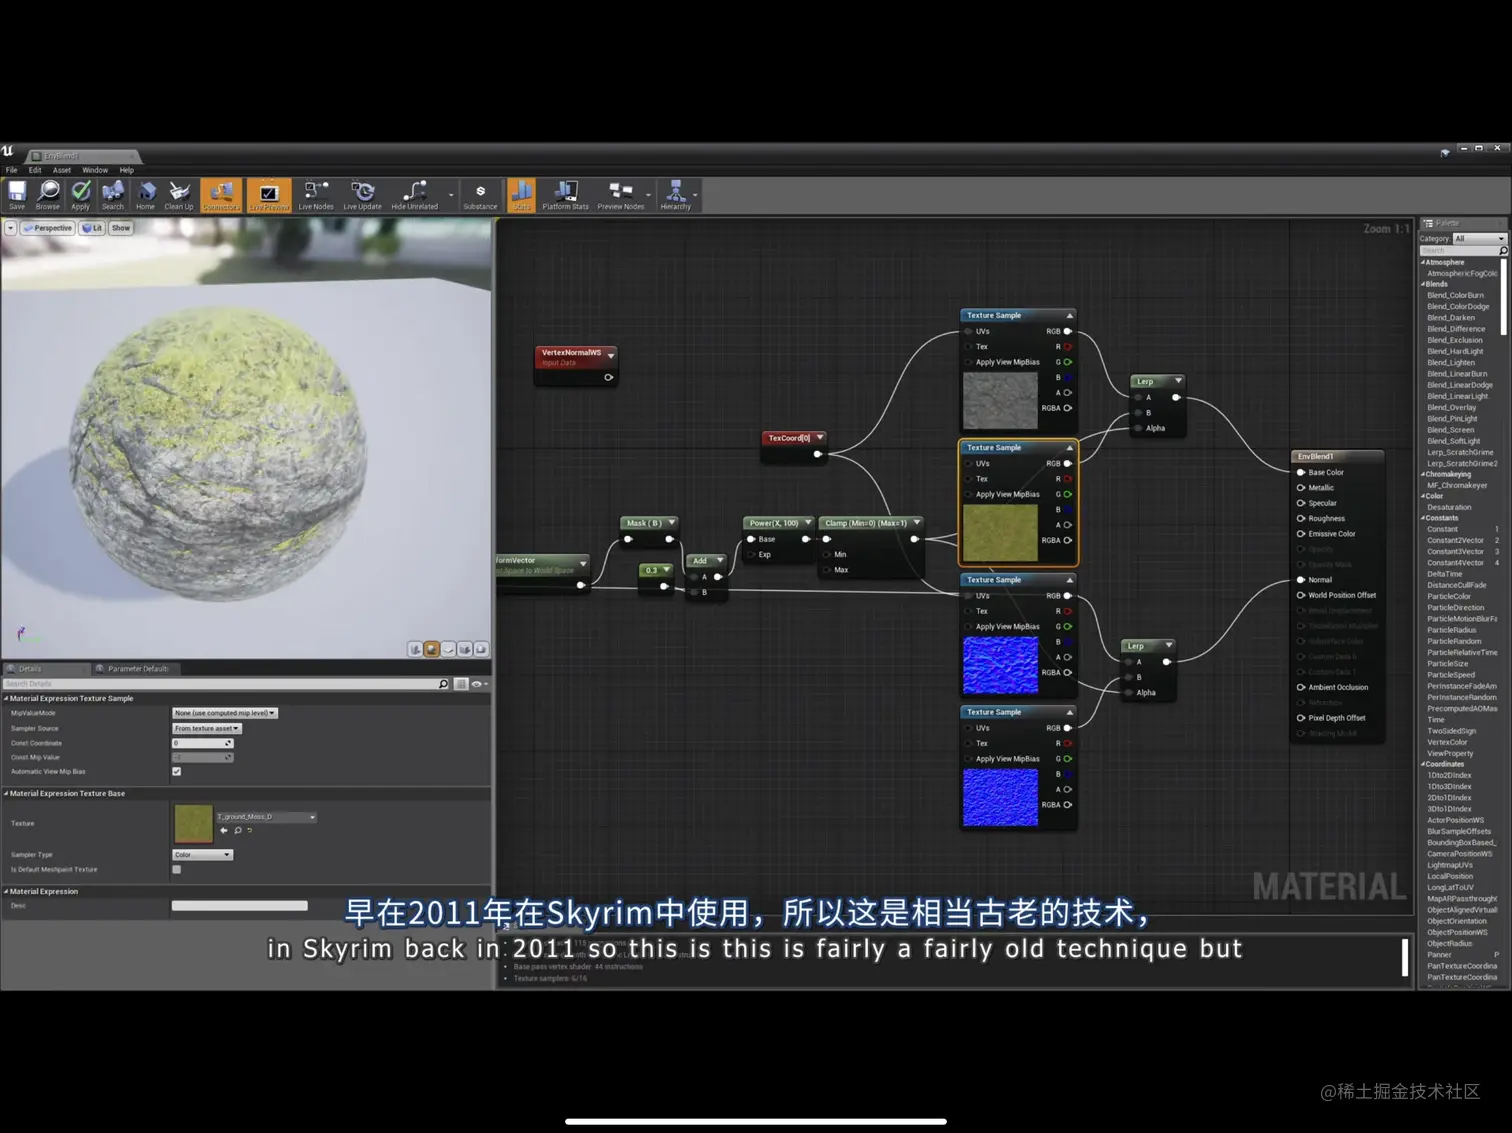Select Constant3Vector in the palette
The width and height of the screenshot is (1512, 1133).
[x=1456, y=552]
